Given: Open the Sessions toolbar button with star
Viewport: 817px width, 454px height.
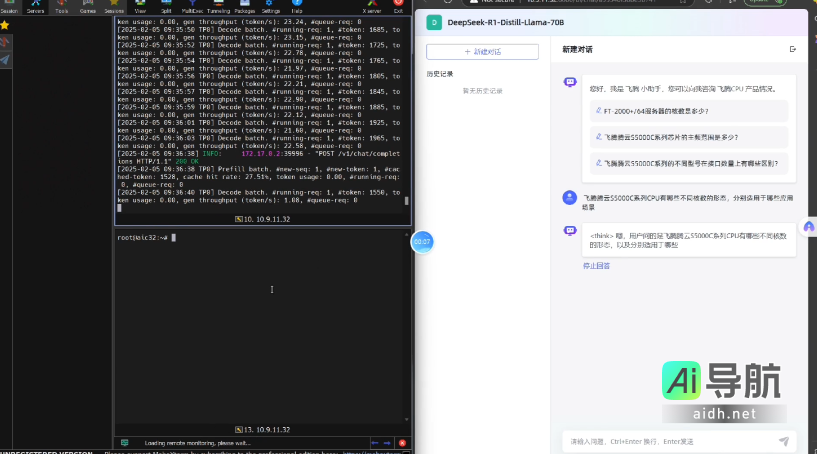Looking at the screenshot, I should click(x=114, y=6).
